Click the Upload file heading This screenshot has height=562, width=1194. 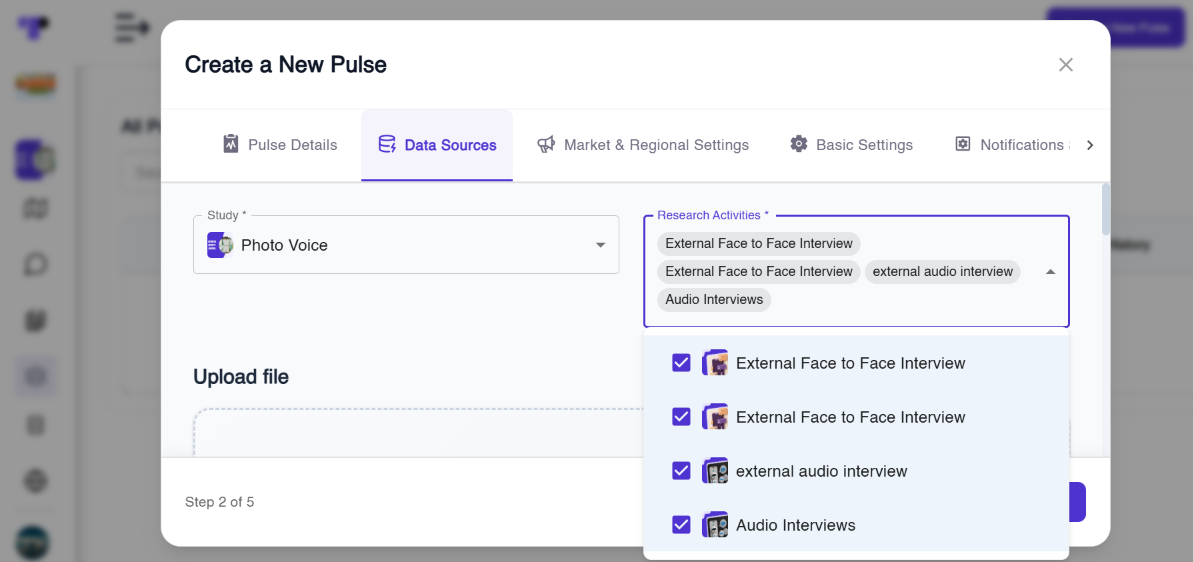click(241, 377)
